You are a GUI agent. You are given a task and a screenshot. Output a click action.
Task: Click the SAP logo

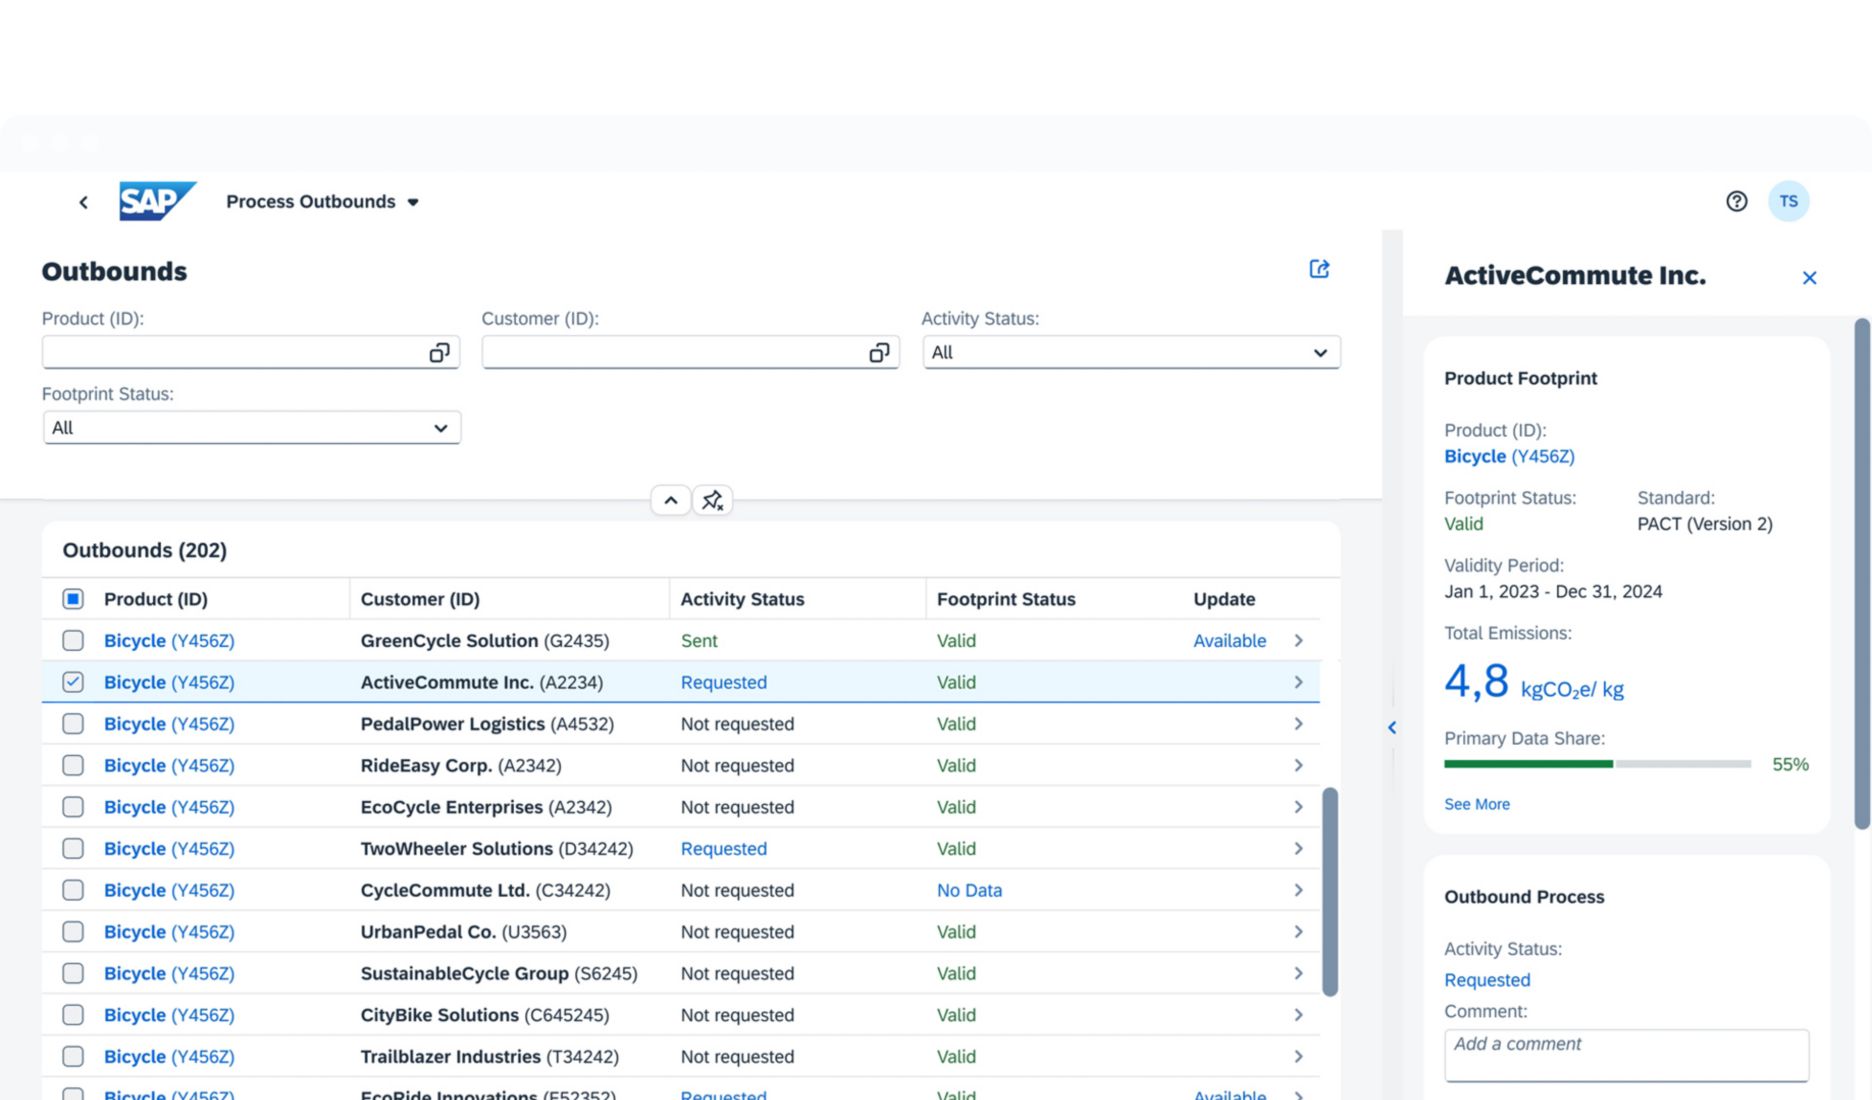[x=156, y=201]
